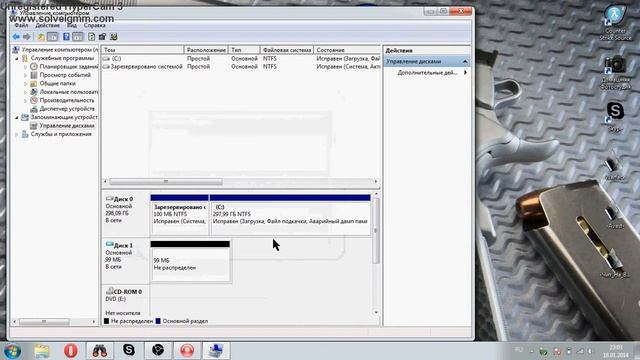Click the Up one level folder icon
640x360 pixels.
click(x=41, y=37)
